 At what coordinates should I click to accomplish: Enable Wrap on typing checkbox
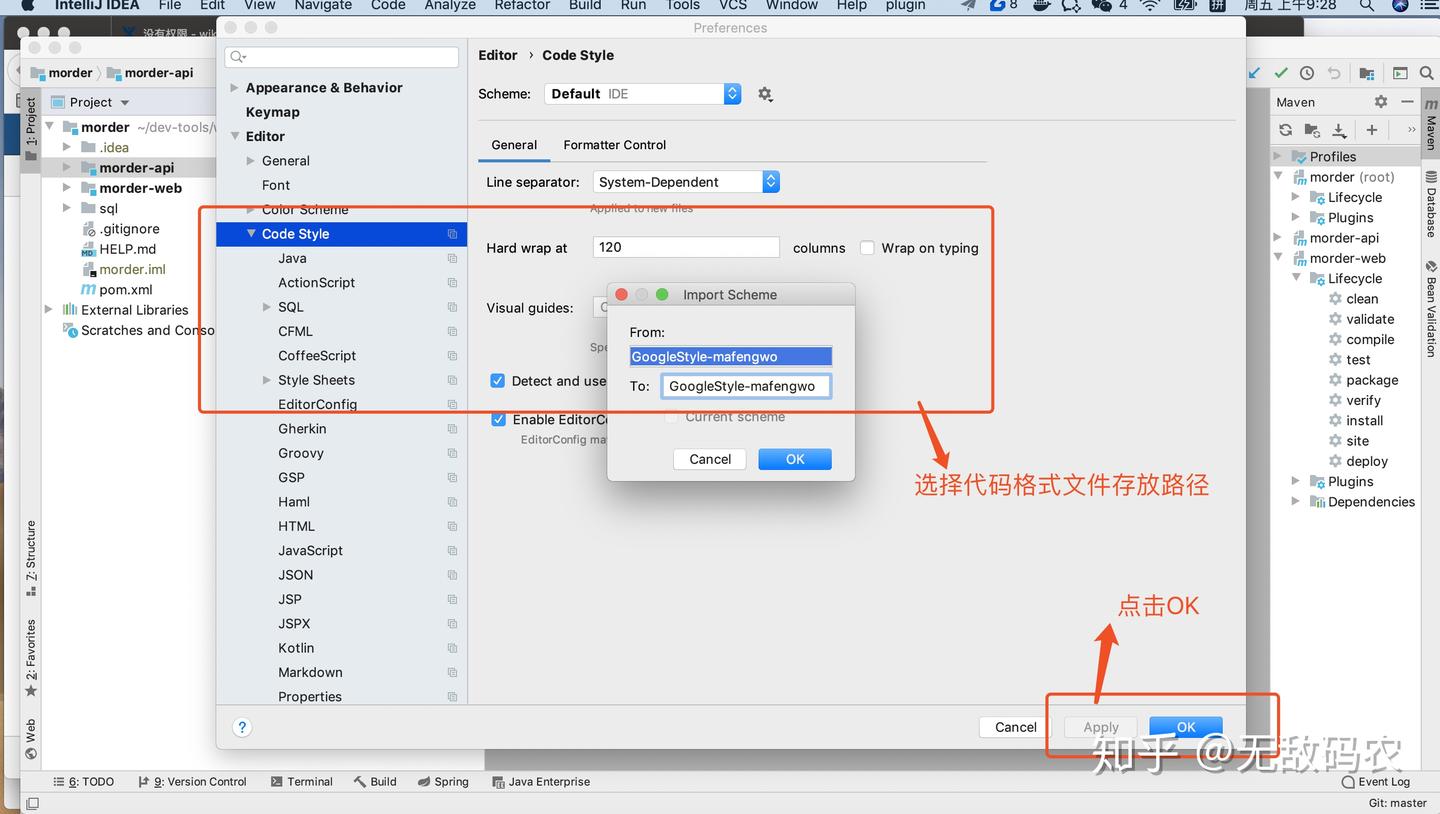pos(867,248)
